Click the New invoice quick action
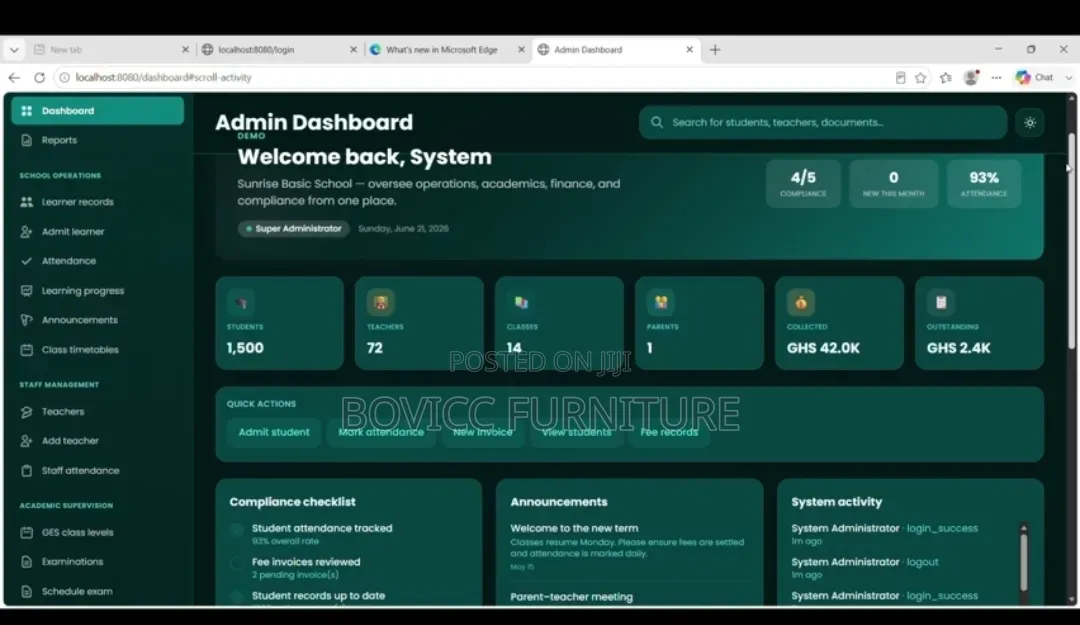This screenshot has height=625, width=1080. 483,432
